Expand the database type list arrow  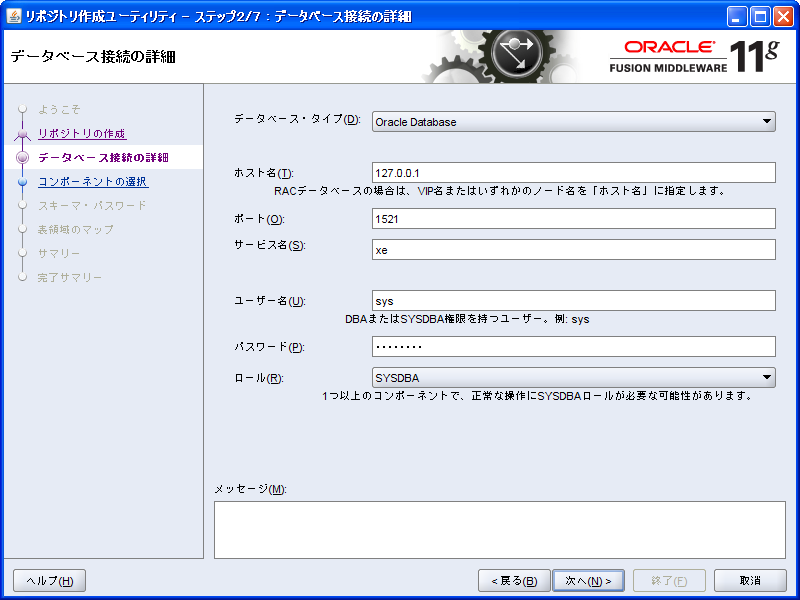tap(766, 120)
